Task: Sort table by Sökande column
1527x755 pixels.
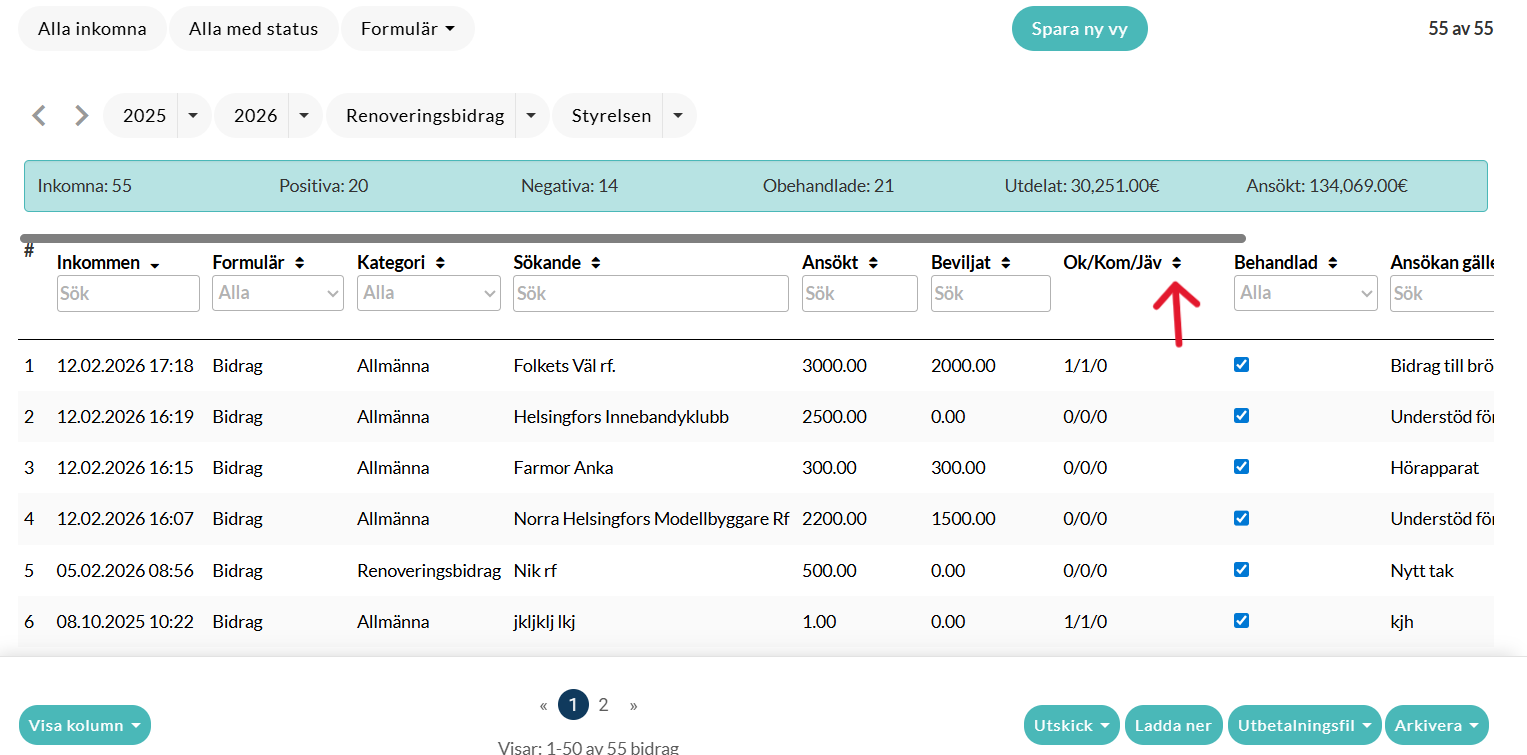Action: [x=596, y=263]
